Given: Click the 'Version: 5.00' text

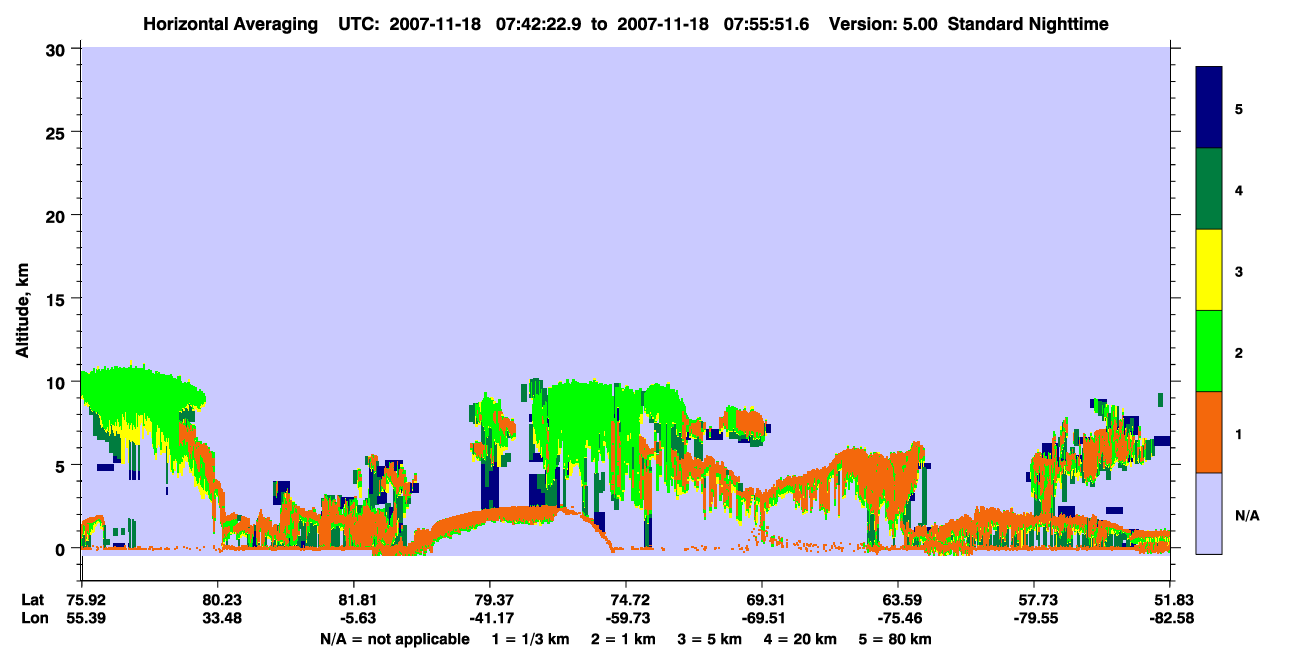Looking at the screenshot, I should [883, 24].
